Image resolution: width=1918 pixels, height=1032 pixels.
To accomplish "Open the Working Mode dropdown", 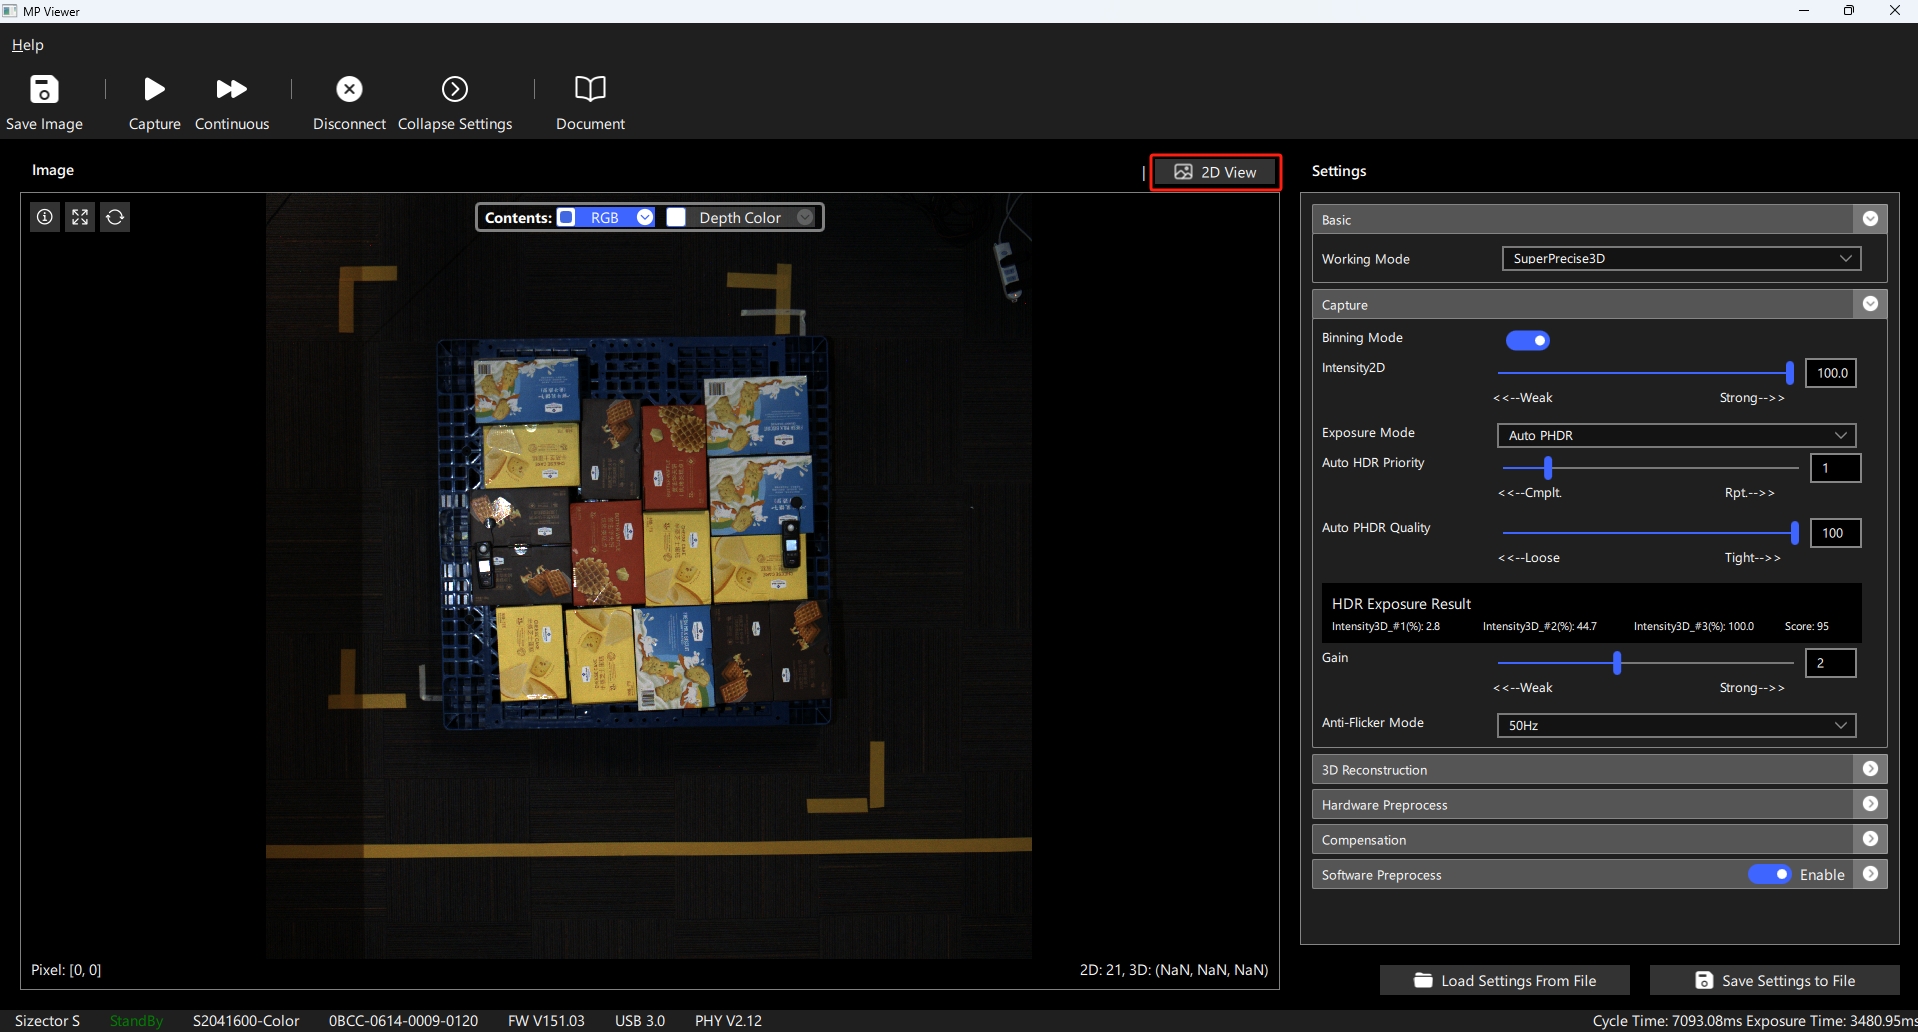I will coord(1681,259).
